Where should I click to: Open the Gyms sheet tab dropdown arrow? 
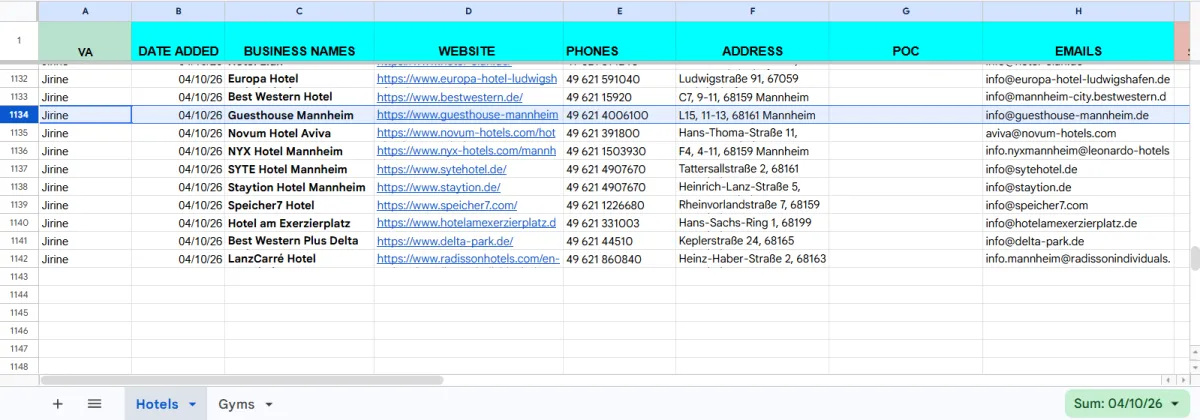click(268, 405)
